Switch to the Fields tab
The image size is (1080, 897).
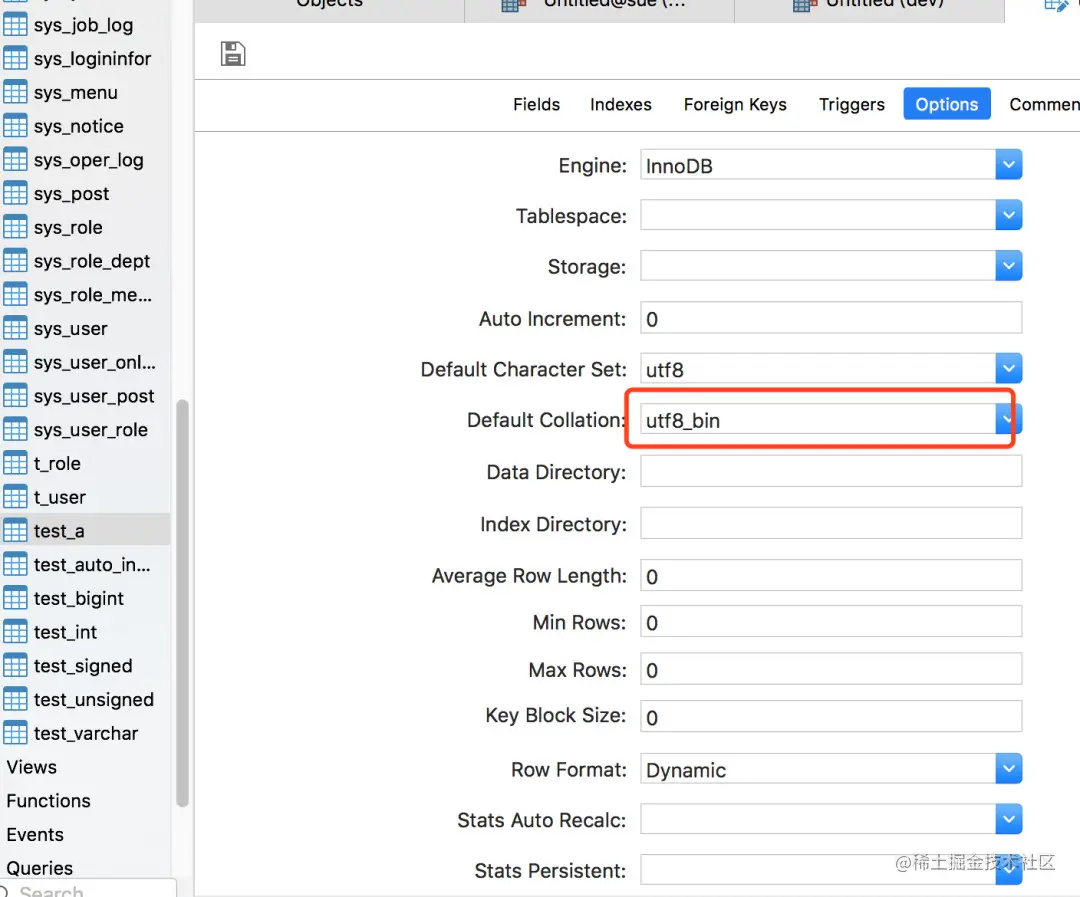[x=536, y=104]
